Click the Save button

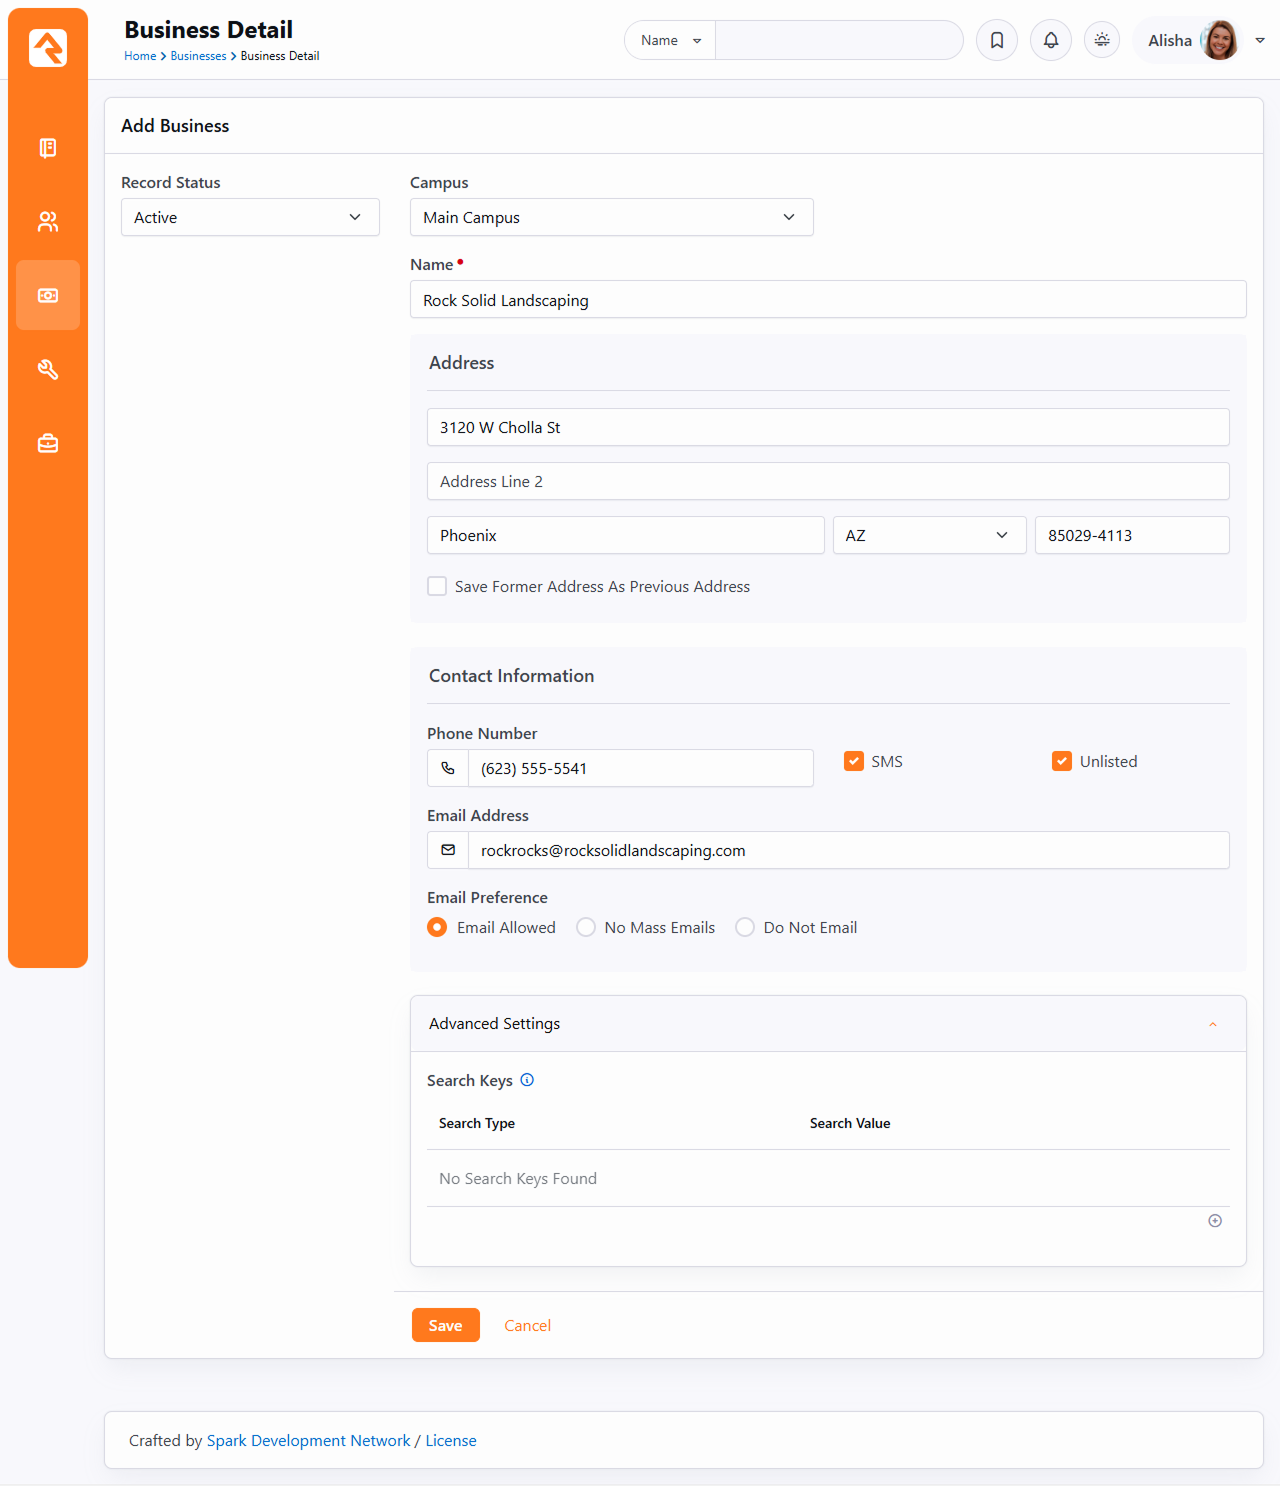(x=445, y=1325)
